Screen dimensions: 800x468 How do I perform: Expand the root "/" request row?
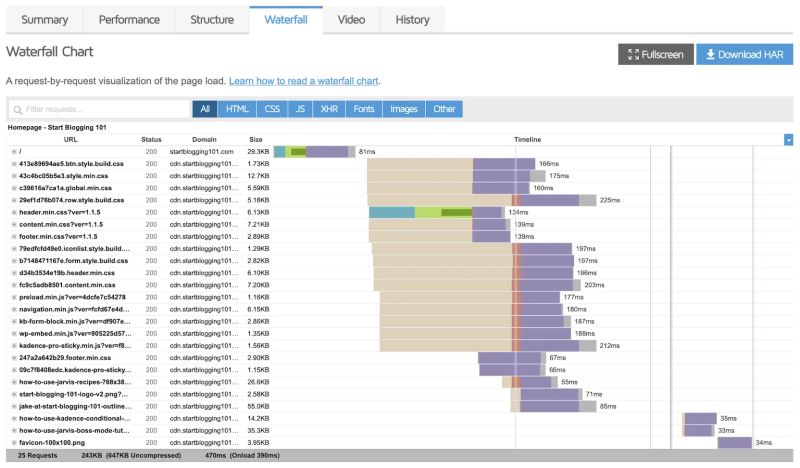pyautogui.click(x=14, y=151)
